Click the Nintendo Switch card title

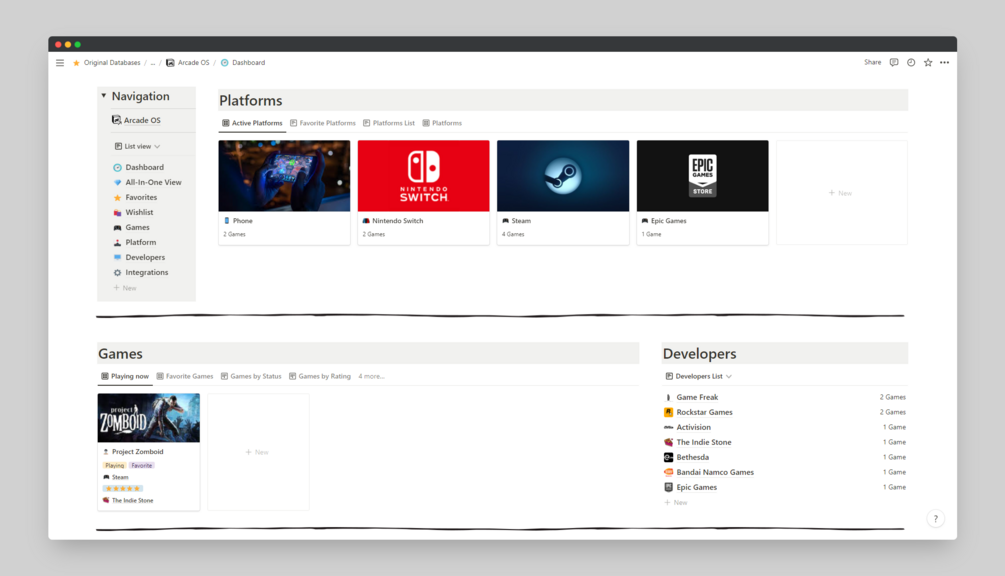[x=397, y=221]
